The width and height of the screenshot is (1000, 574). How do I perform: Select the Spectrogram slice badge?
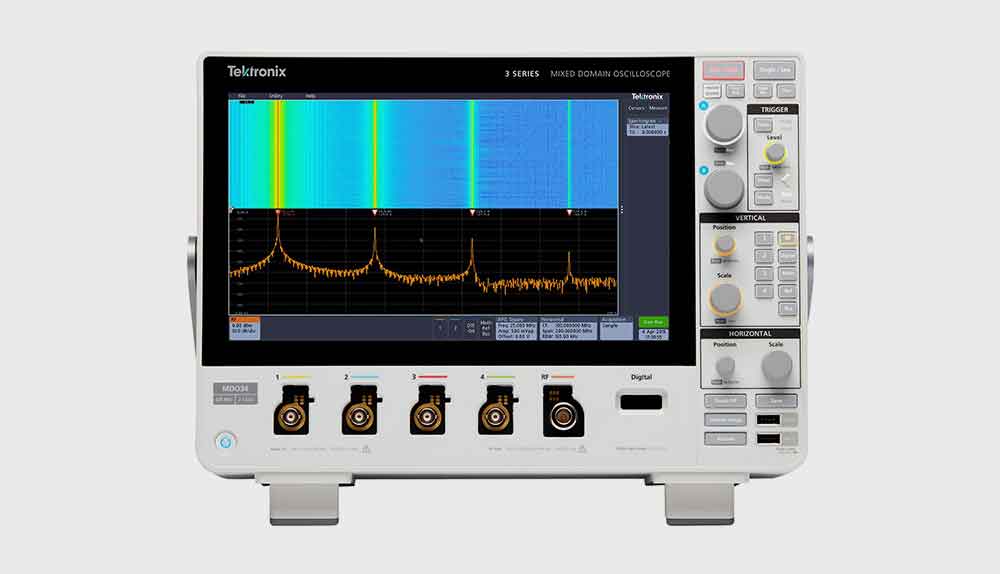[647, 127]
